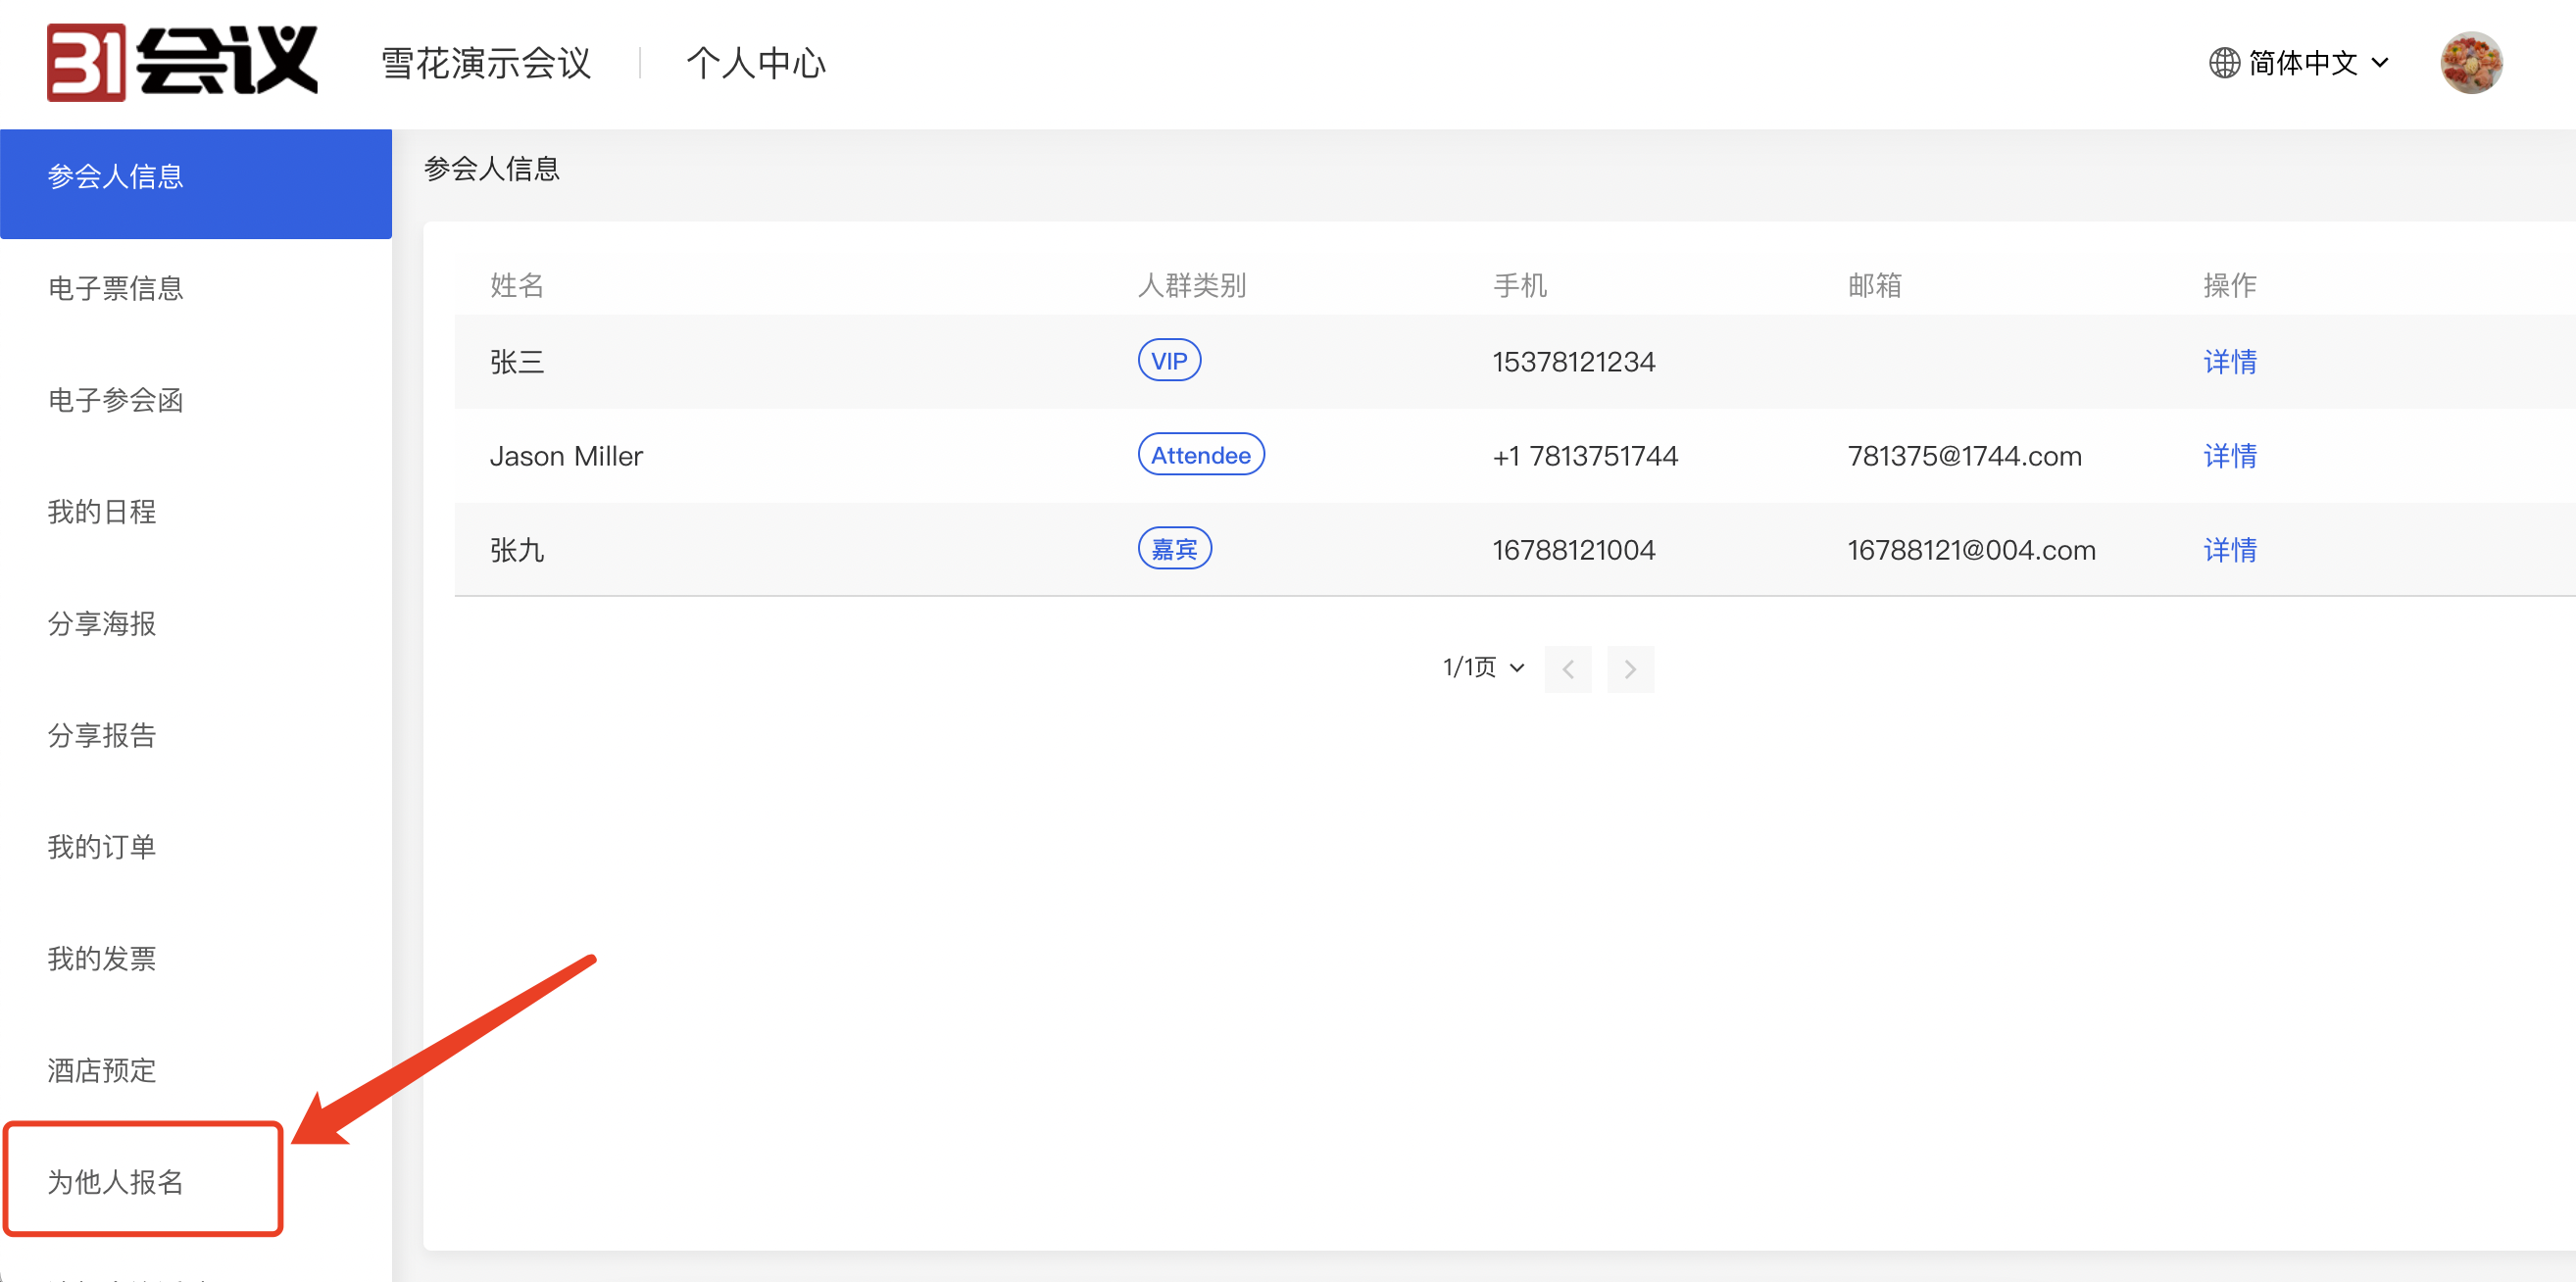Screen dimensions: 2576x1282
Task: Select 我的订单 menu entry
Action: (x=102, y=847)
